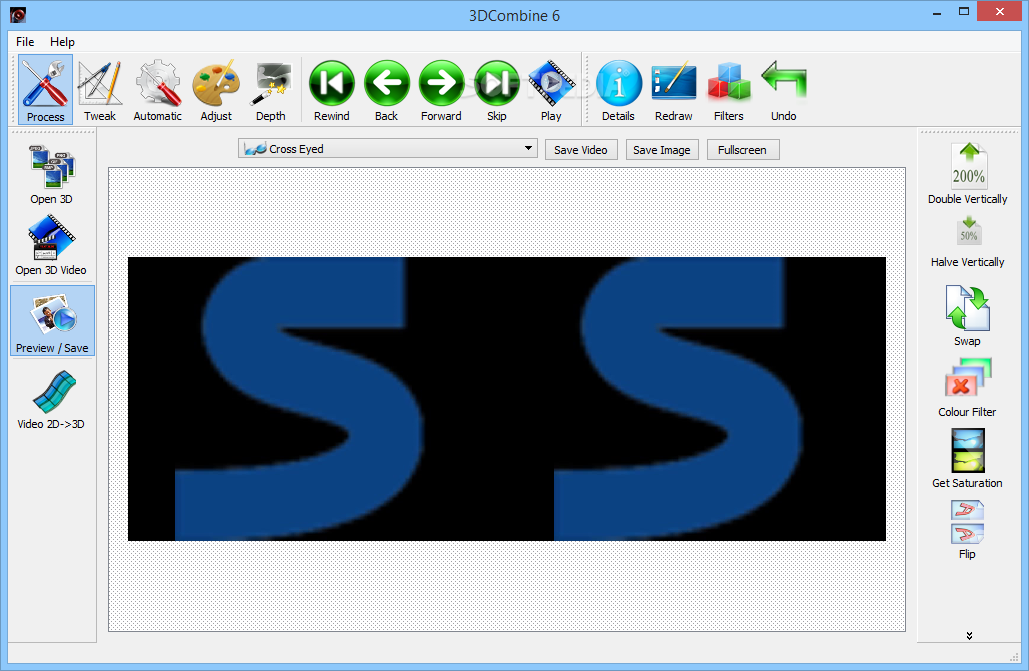Launch Video 2D->3D conversion

coord(51,399)
